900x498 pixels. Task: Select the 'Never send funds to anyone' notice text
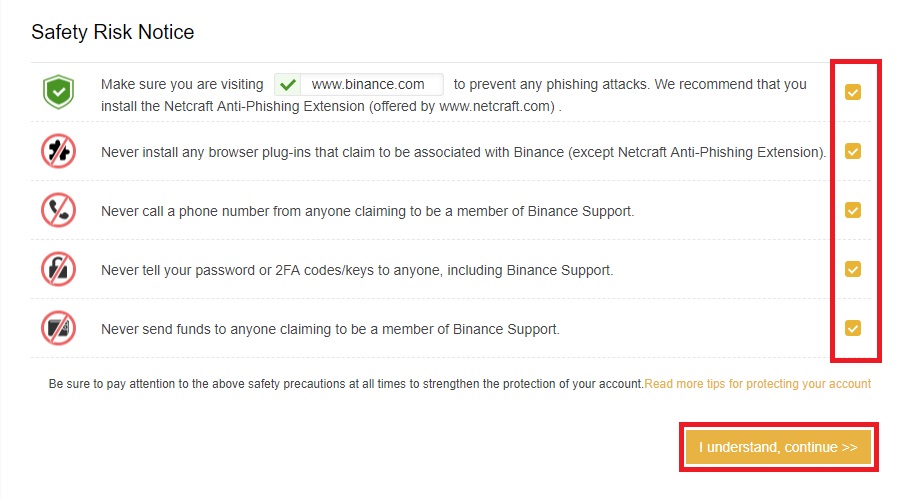[330, 329]
